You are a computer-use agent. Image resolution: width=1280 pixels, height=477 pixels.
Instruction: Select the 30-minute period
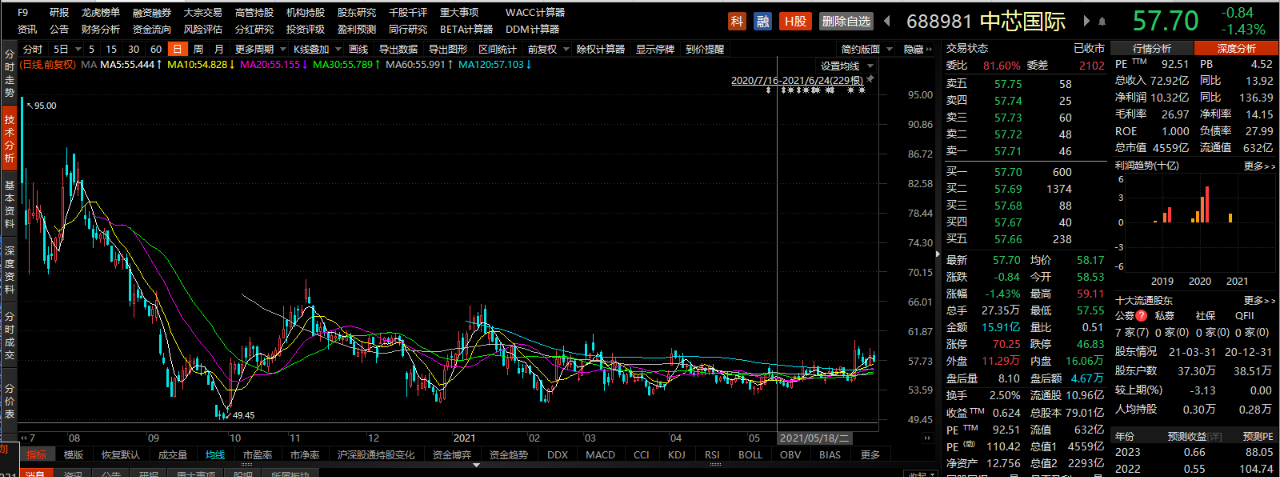[133, 48]
